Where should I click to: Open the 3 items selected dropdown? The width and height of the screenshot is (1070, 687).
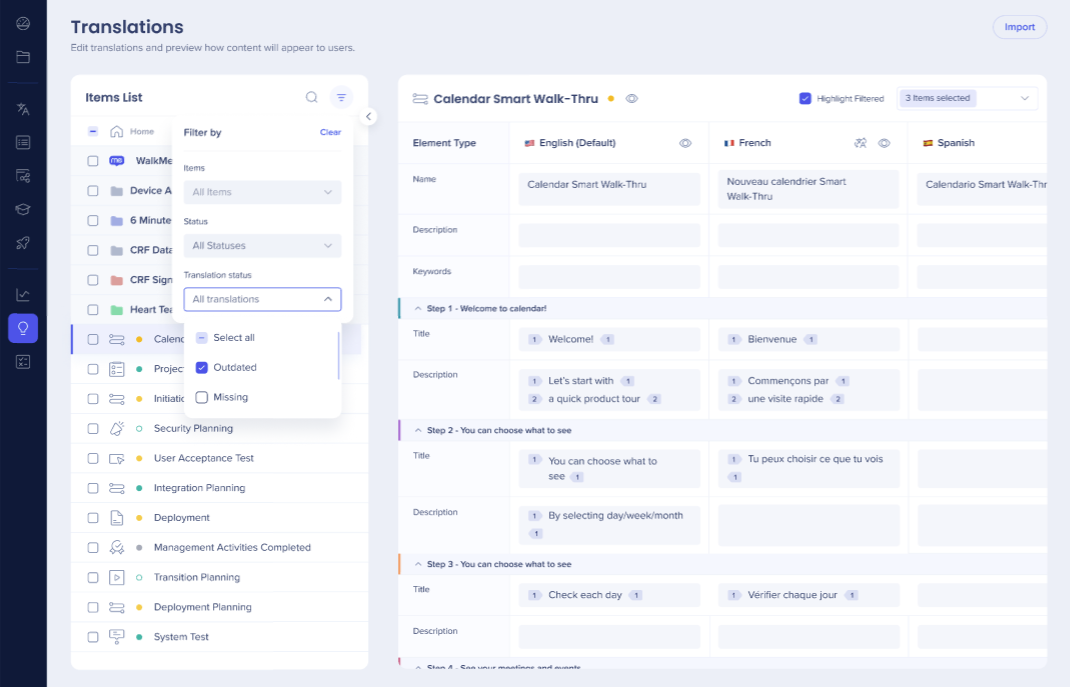click(967, 98)
